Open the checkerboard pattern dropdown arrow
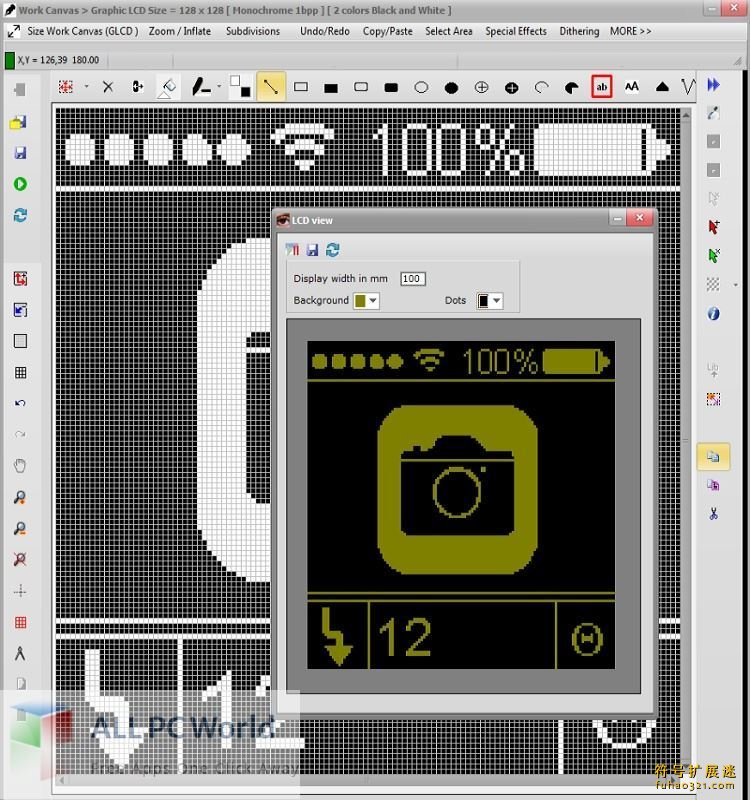Screen dimensions: 750x800 click(735, 285)
